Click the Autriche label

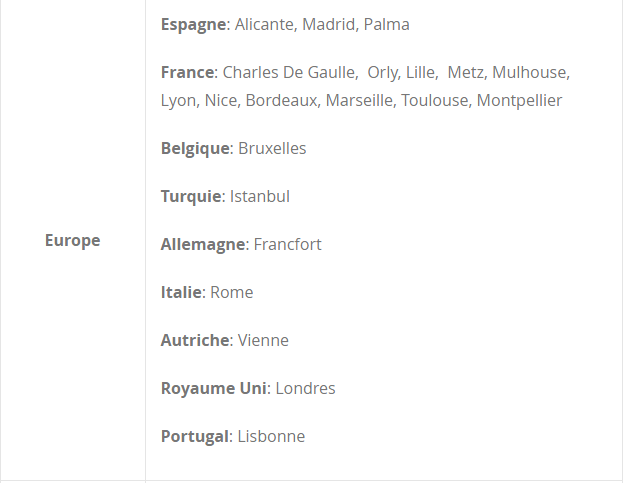click(x=195, y=340)
